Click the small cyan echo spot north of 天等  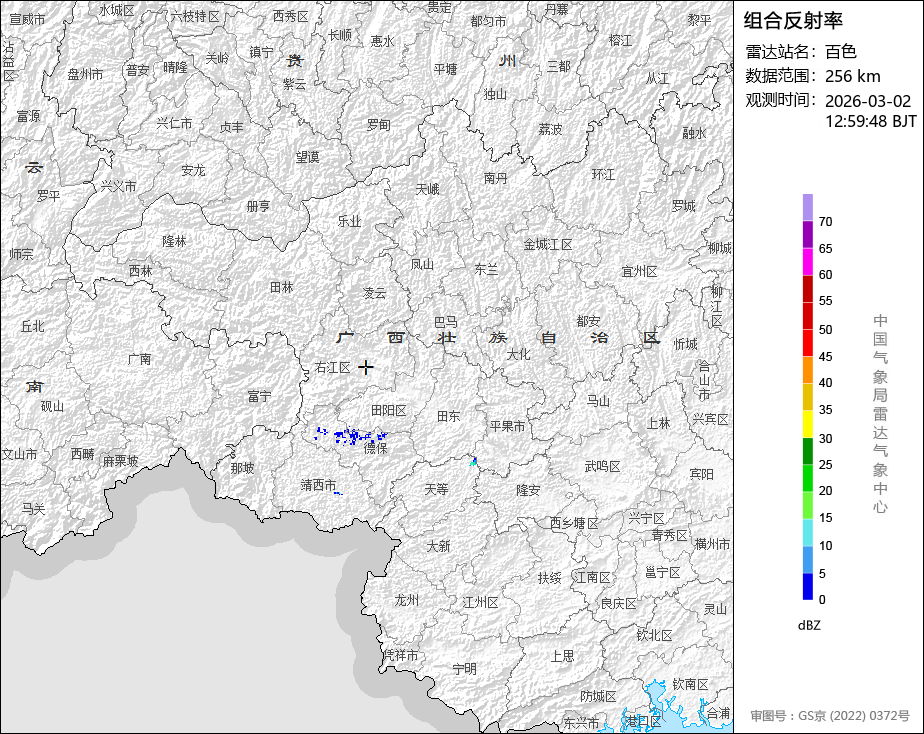[474, 461]
